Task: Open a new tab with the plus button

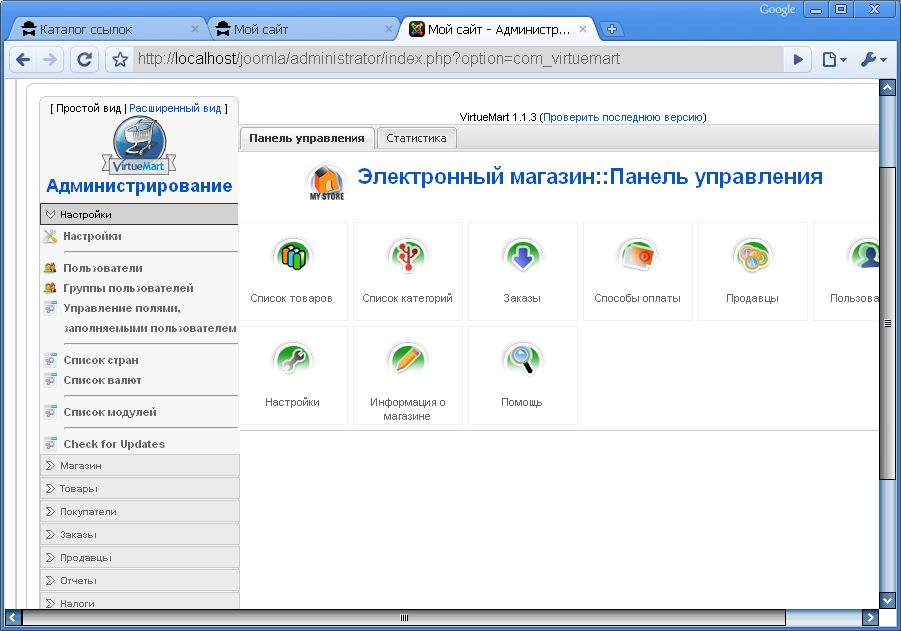Action: coord(611,29)
